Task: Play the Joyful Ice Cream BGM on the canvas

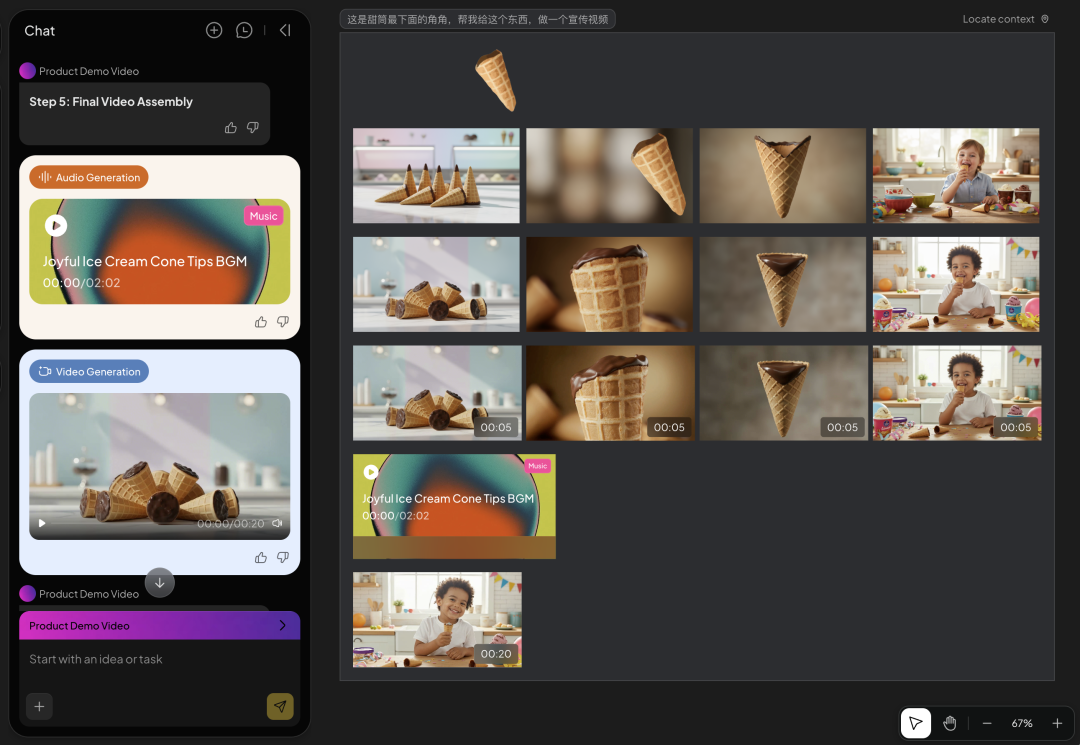Action: click(x=371, y=472)
